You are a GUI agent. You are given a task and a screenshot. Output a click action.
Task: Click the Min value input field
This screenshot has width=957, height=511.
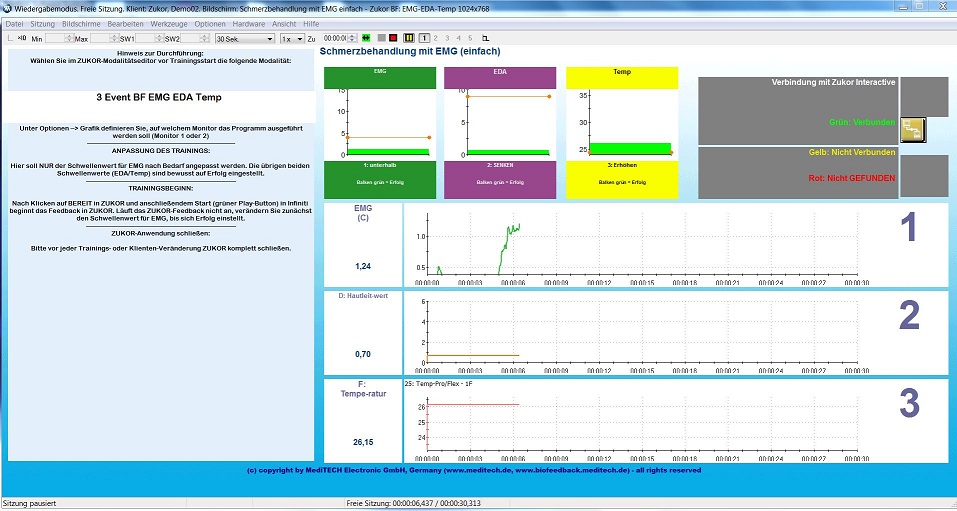point(55,38)
